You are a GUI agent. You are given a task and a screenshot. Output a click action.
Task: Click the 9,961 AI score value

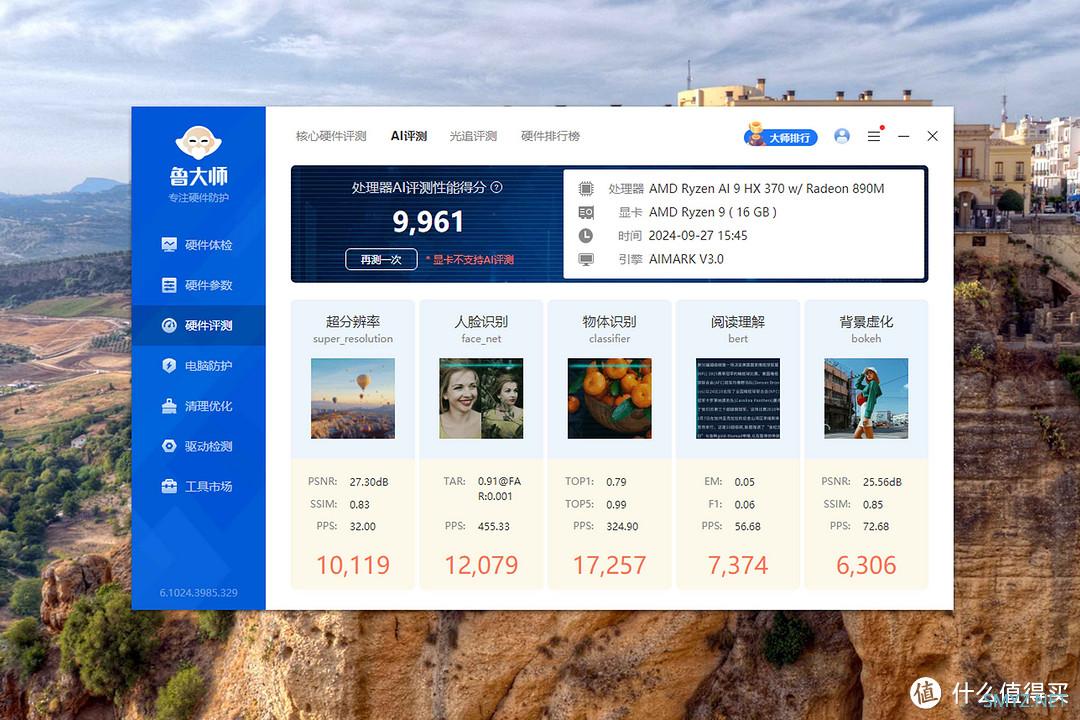pos(428,221)
